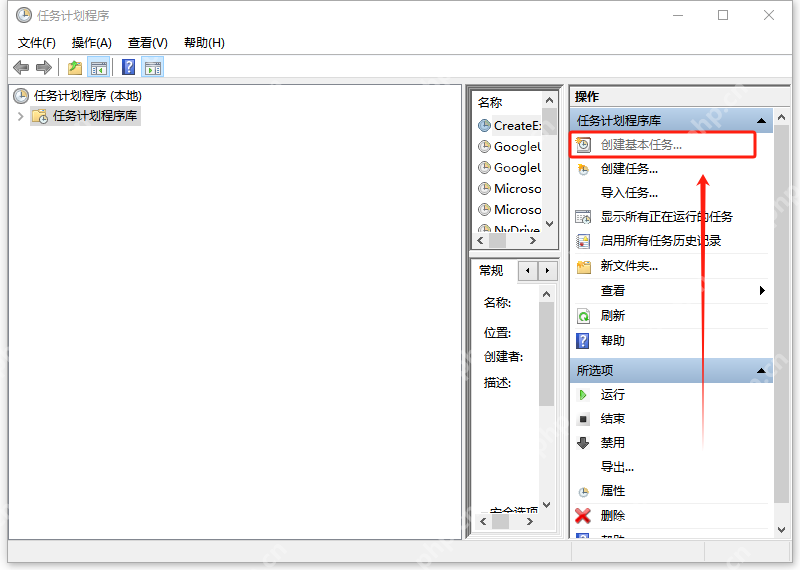This screenshot has height=570, width=800.
Task: Click 显示所有正在运行的任务 action text
Action: [x=667, y=217]
